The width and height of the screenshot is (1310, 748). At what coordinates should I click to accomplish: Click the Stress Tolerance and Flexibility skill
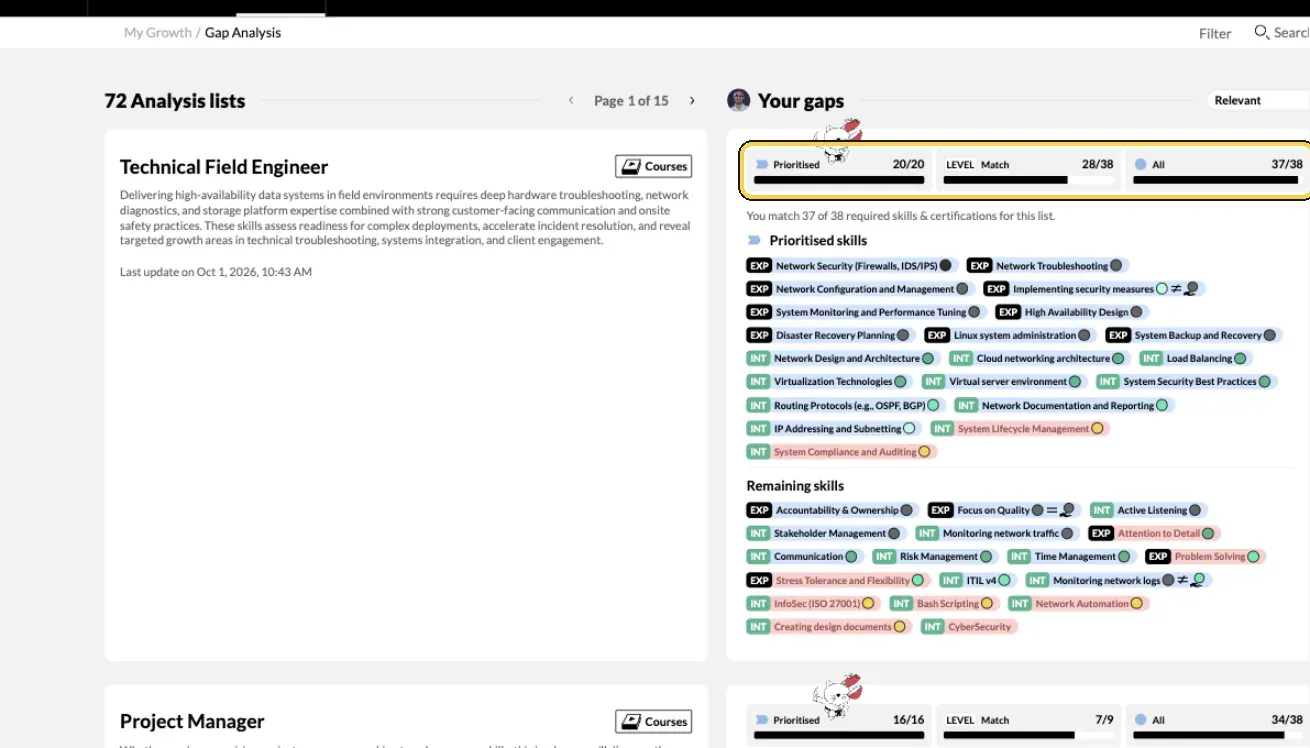pyautogui.click(x=838, y=580)
